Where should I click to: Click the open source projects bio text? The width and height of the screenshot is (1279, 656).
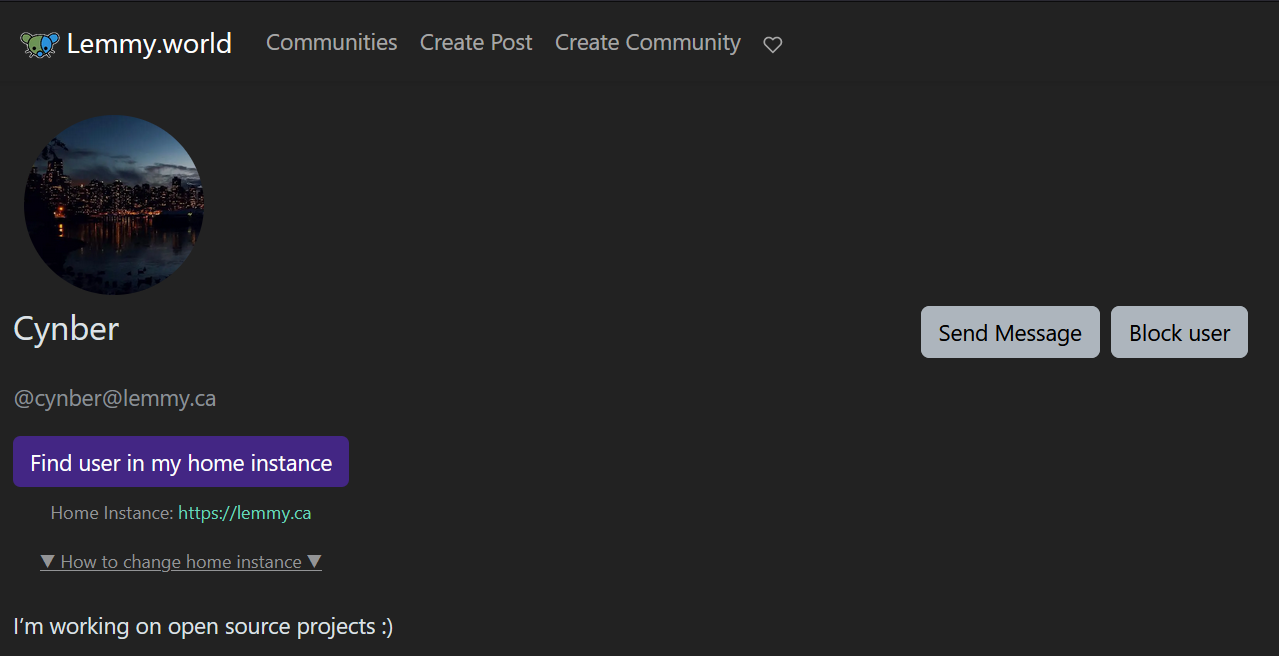(203, 627)
